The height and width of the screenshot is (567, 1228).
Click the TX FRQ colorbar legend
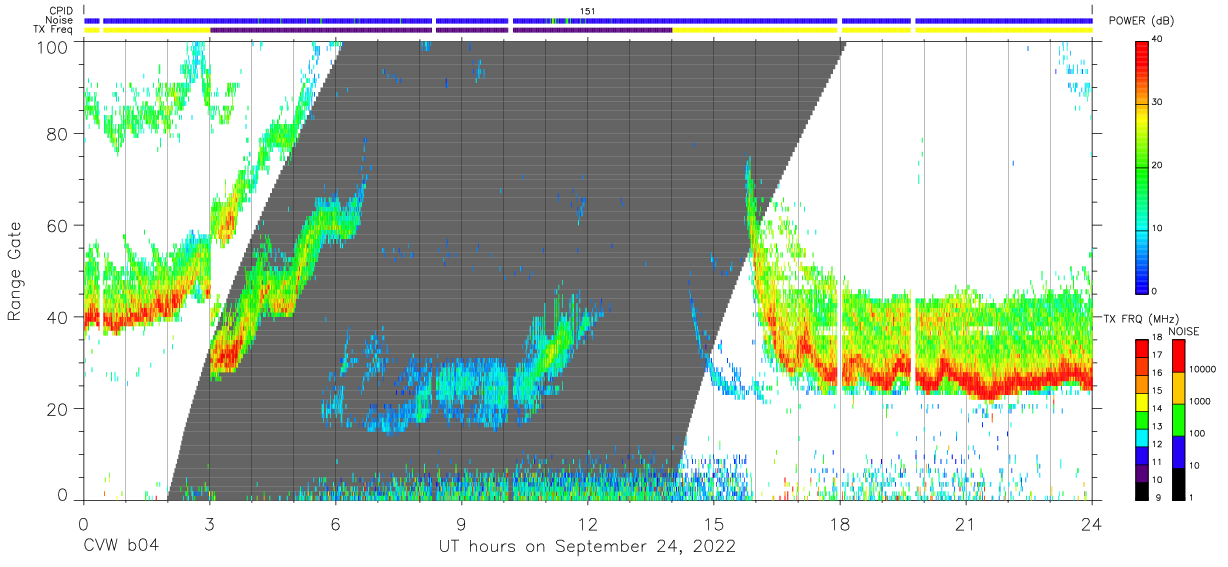[x=1141, y=418]
